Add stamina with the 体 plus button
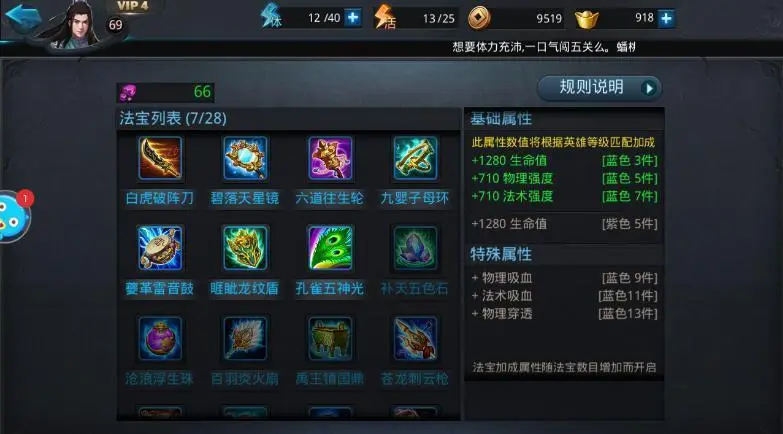The width and height of the screenshot is (783, 434). pos(353,18)
